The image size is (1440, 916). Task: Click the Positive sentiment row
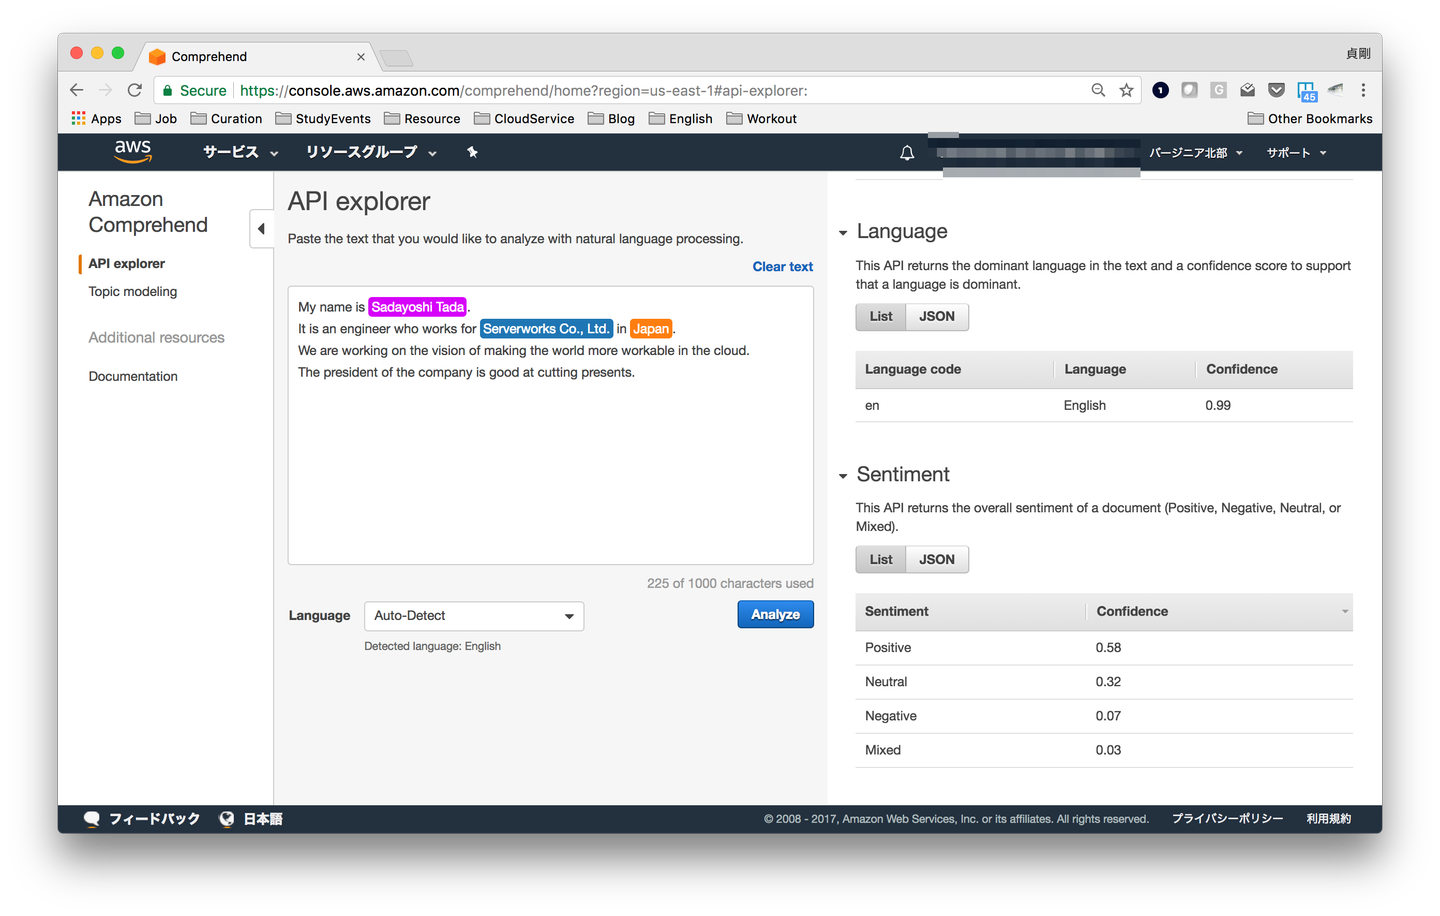[x=1104, y=648]
